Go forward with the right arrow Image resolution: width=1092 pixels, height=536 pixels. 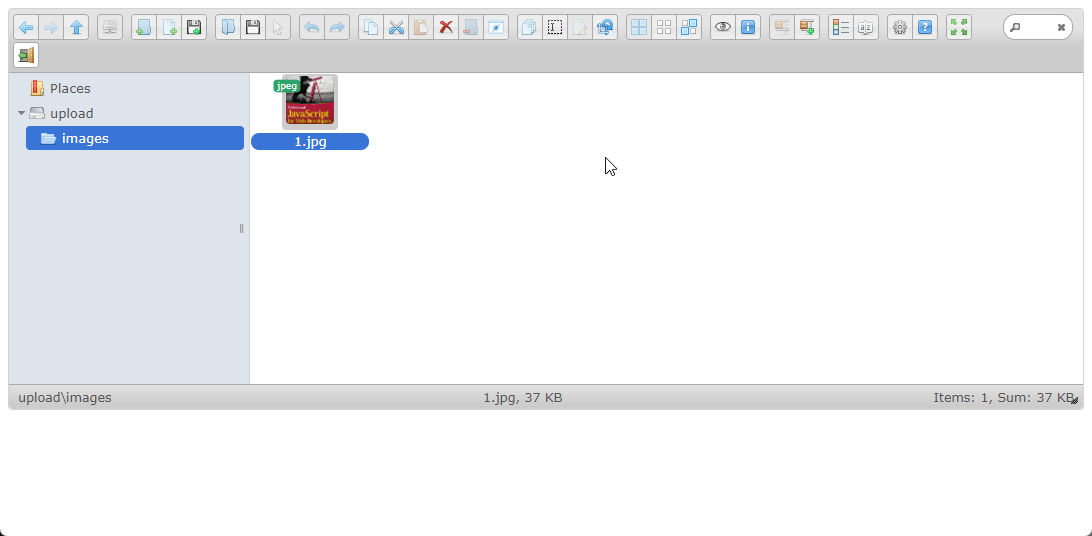tap(51, 27)
